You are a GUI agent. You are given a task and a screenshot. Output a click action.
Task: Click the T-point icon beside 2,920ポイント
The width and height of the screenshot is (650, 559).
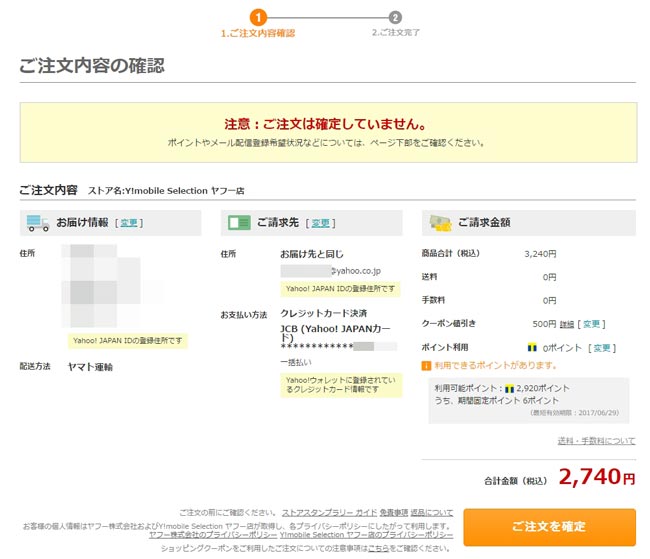pyautogui.click(x=509, y=389)
